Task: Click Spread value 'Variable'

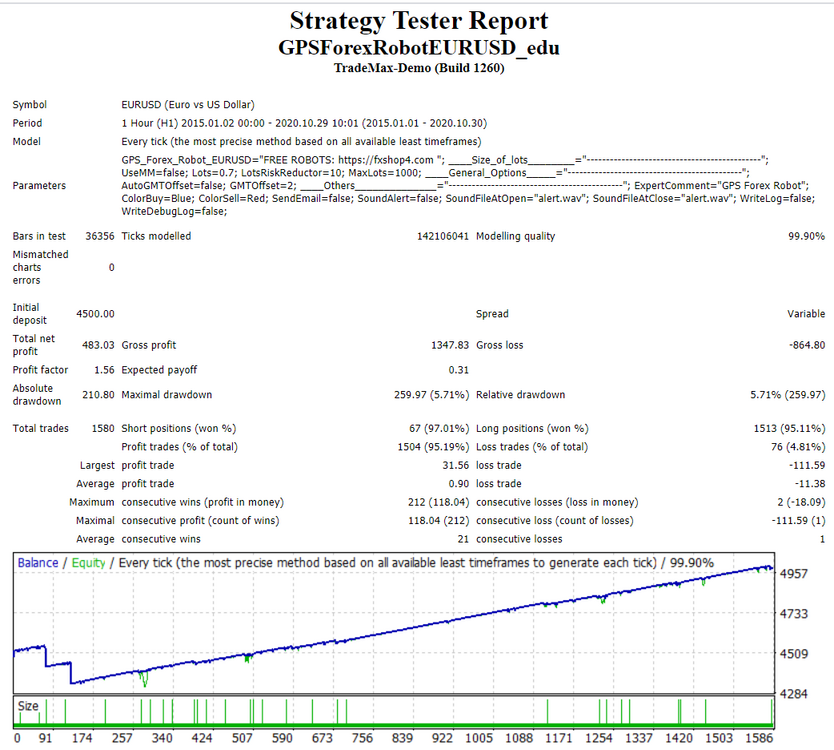Action: coord(806,314)
